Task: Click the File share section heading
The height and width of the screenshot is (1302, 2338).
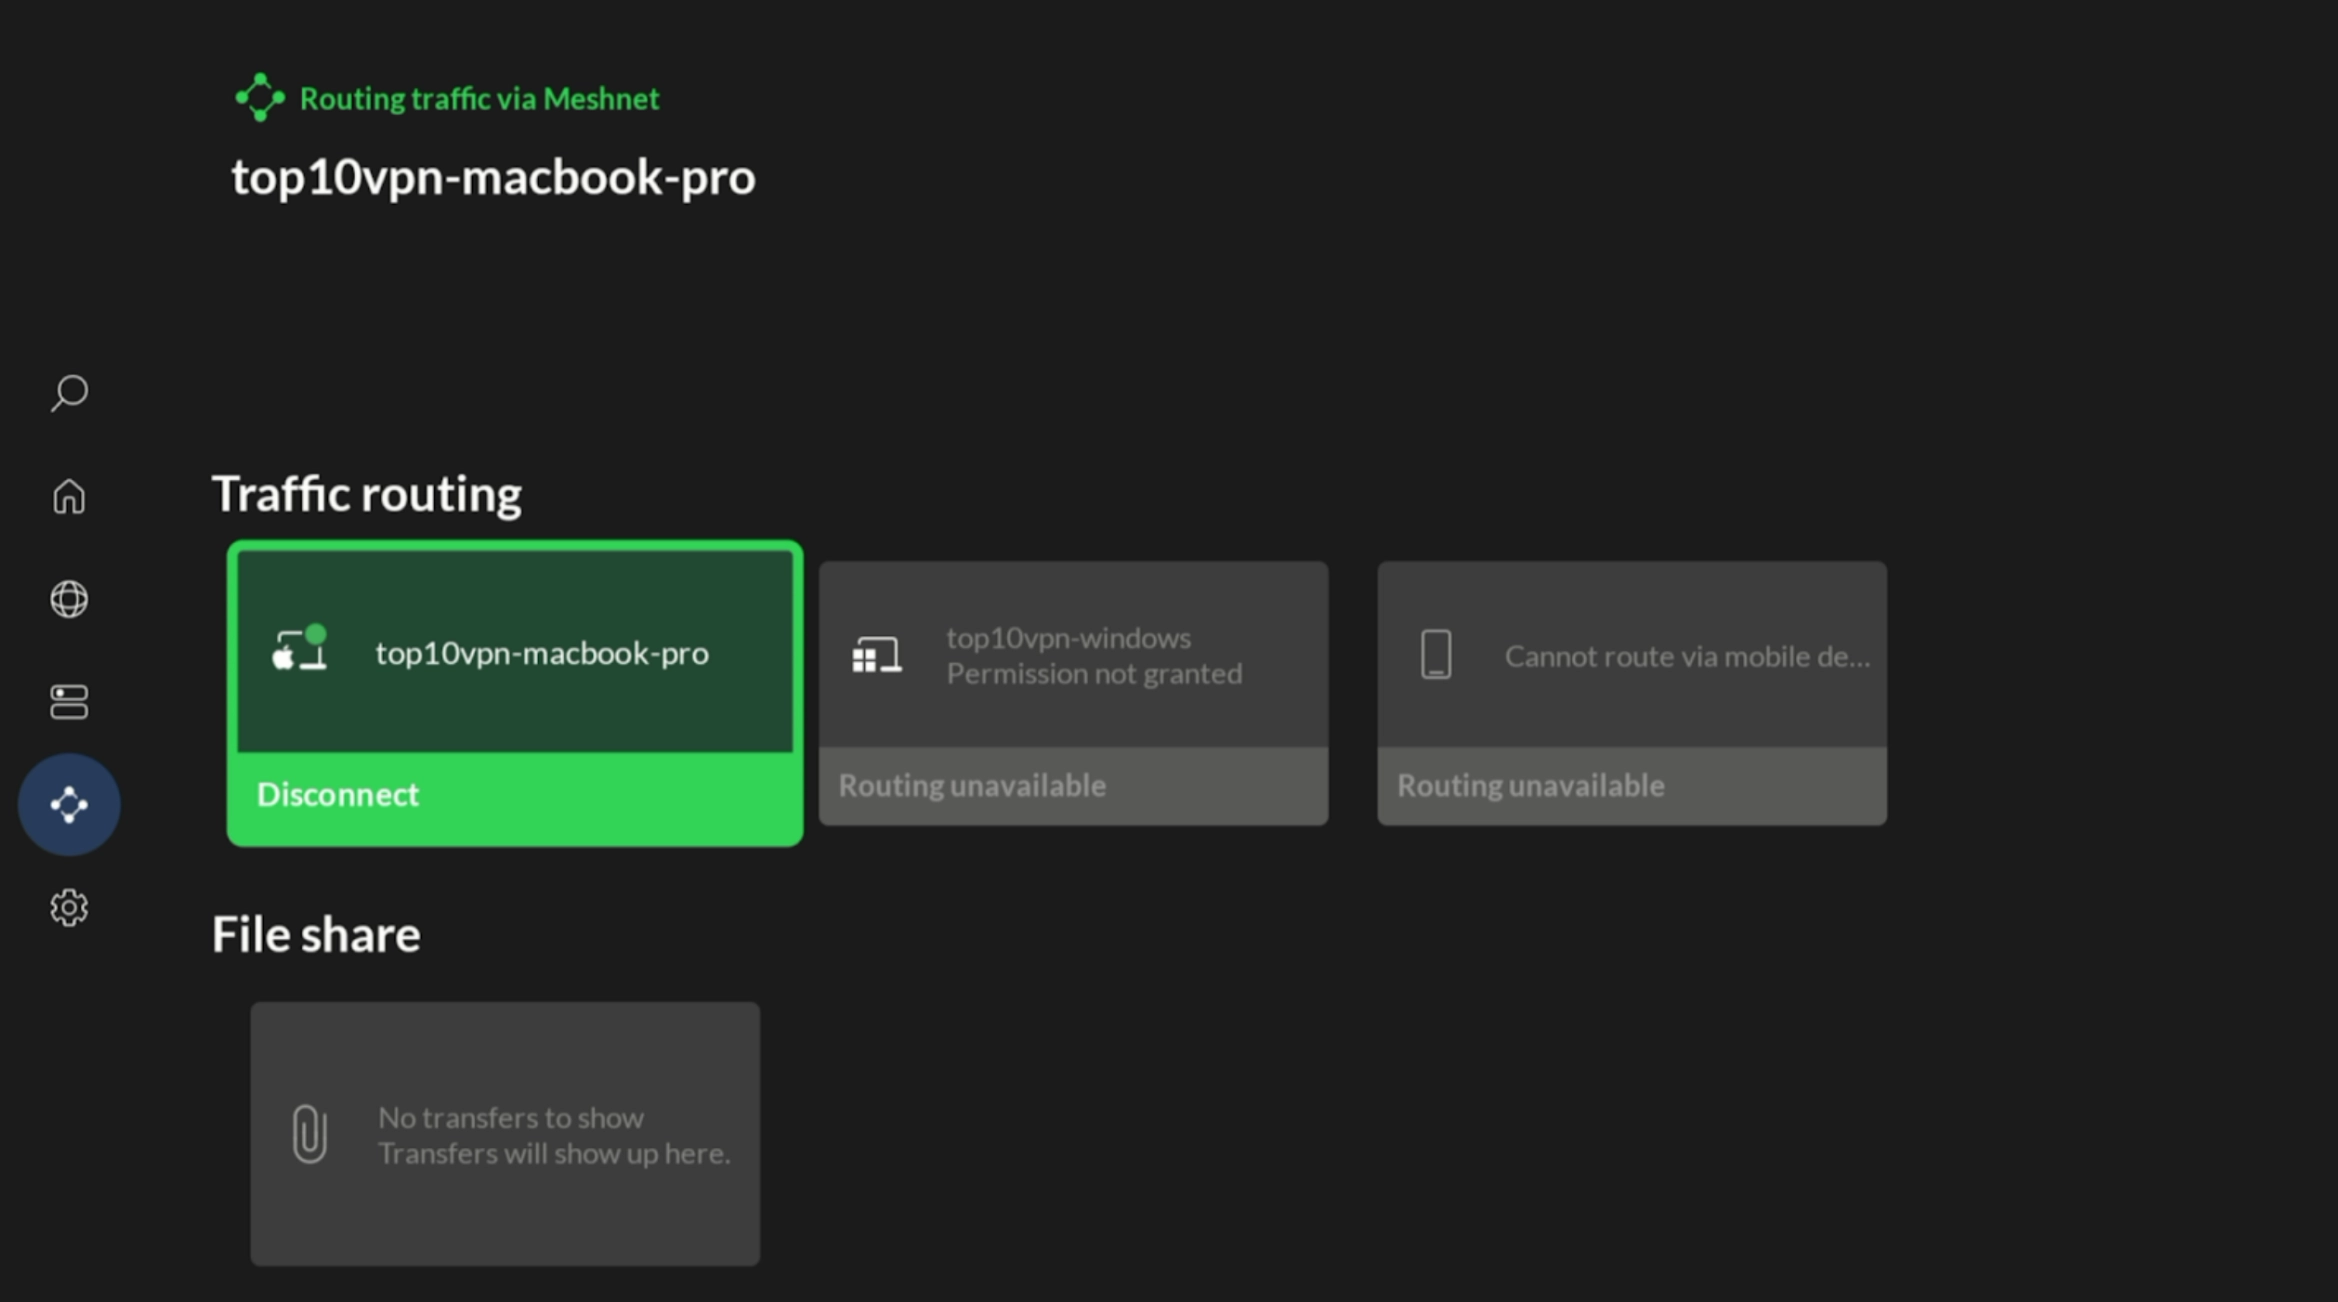Action: point(316,935)
